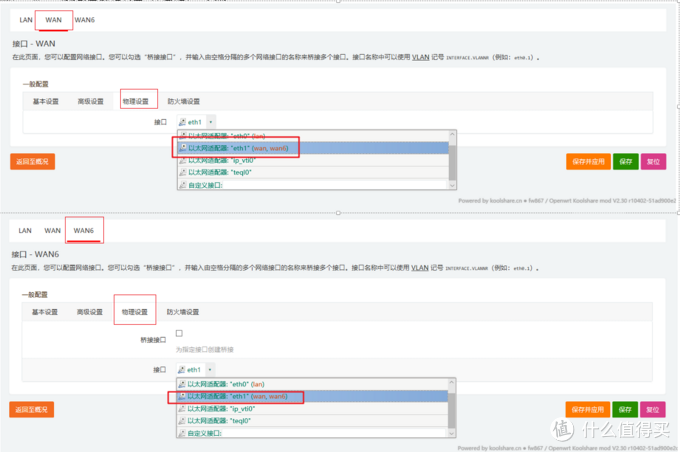Choose "eth1" (wan, wan6) in WAN6 page list
The width and height of the screenshot is (680, 452).
312,396
